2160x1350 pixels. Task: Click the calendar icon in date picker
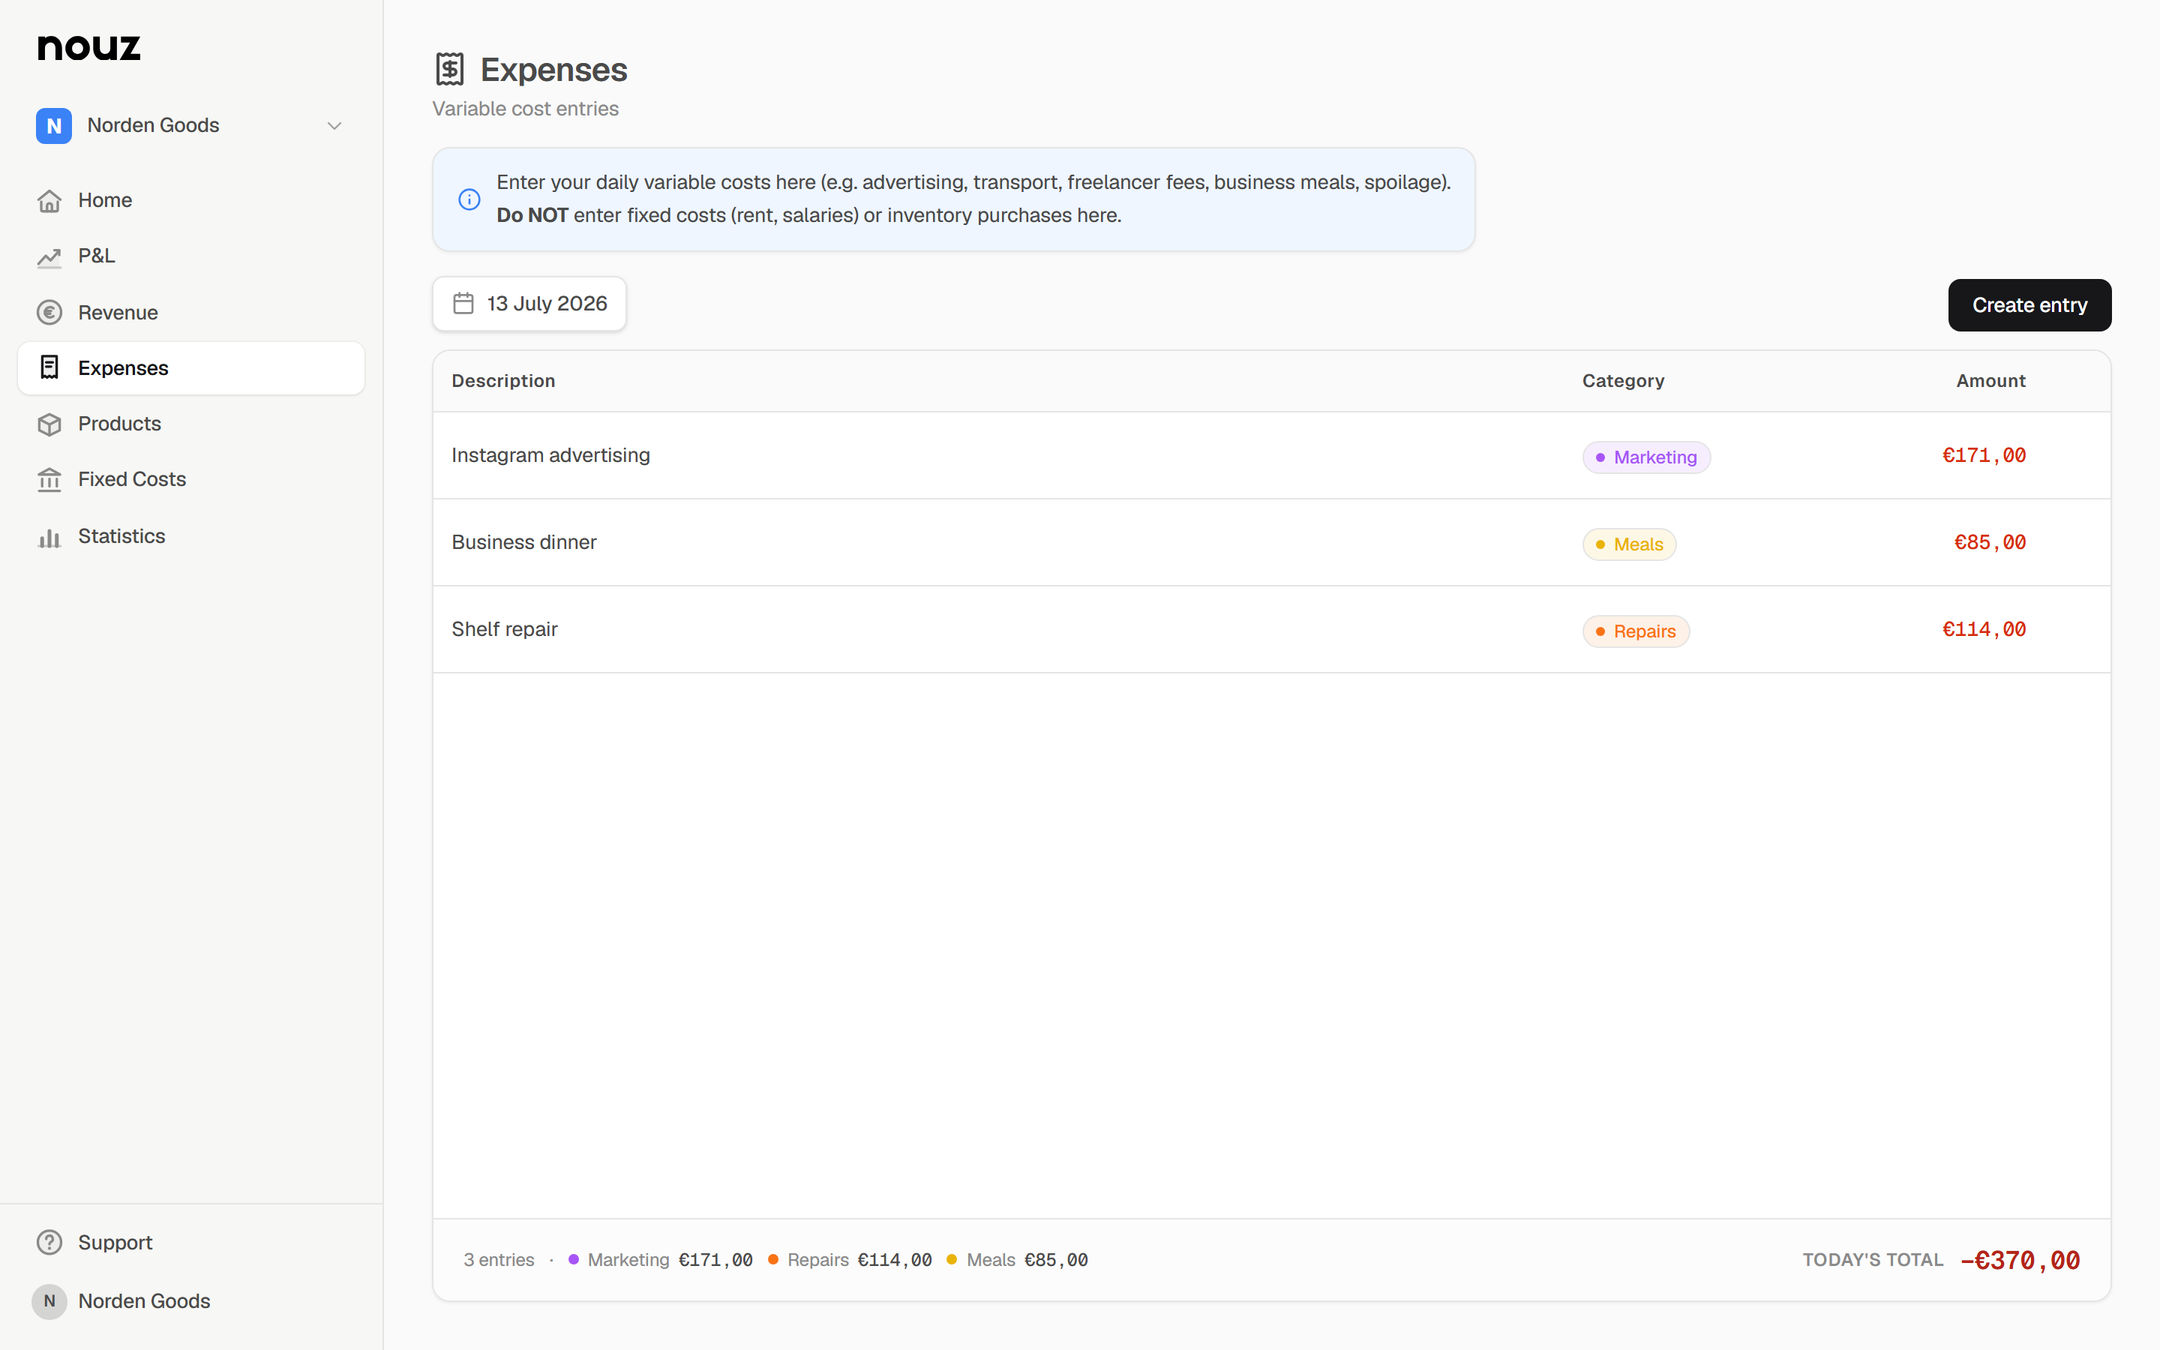(463, 304)
